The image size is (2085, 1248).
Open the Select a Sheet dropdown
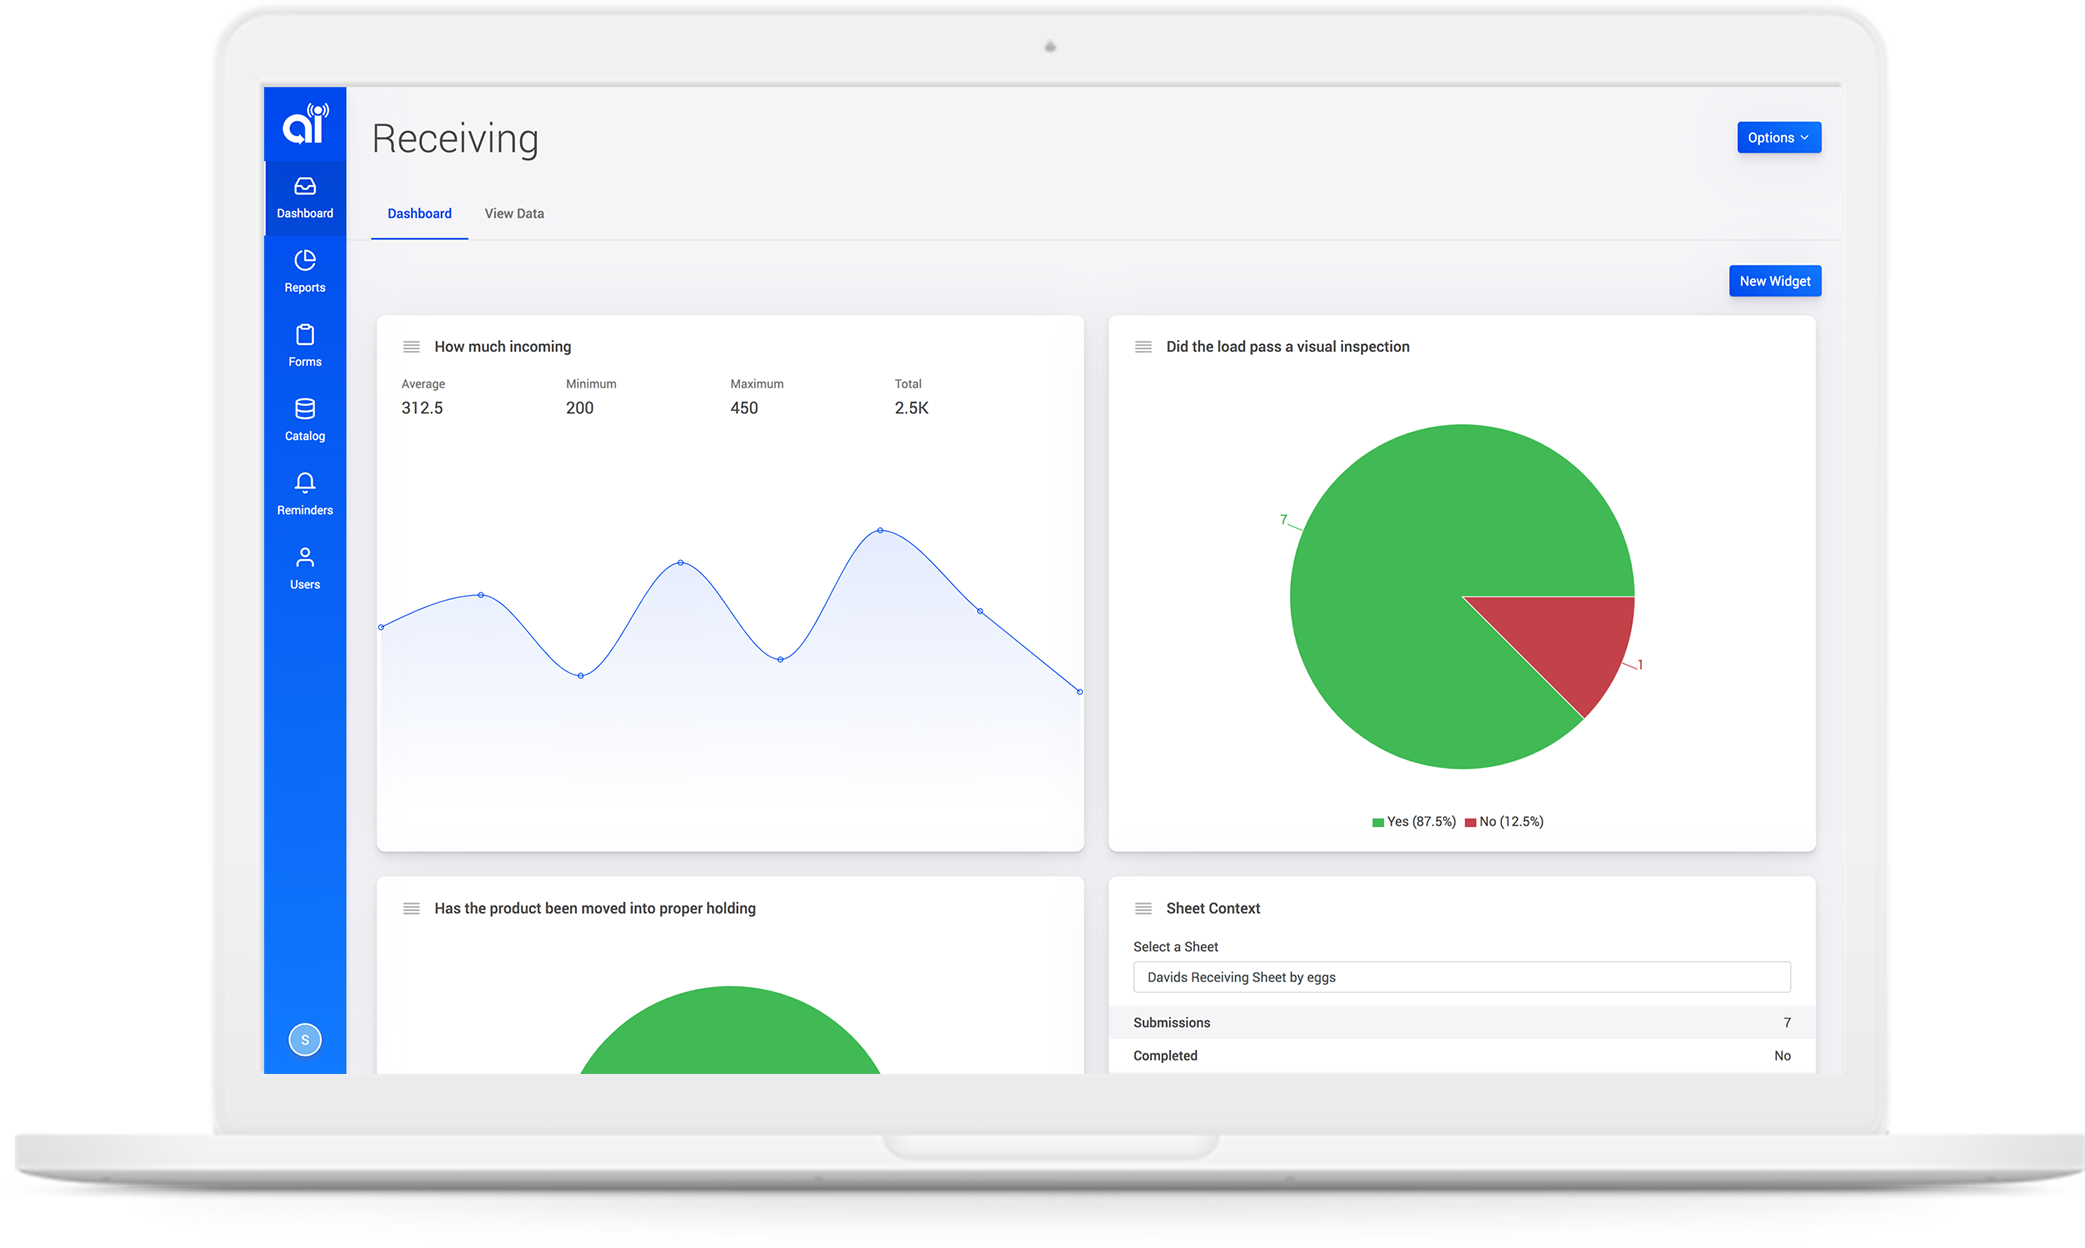(1462, 978)
